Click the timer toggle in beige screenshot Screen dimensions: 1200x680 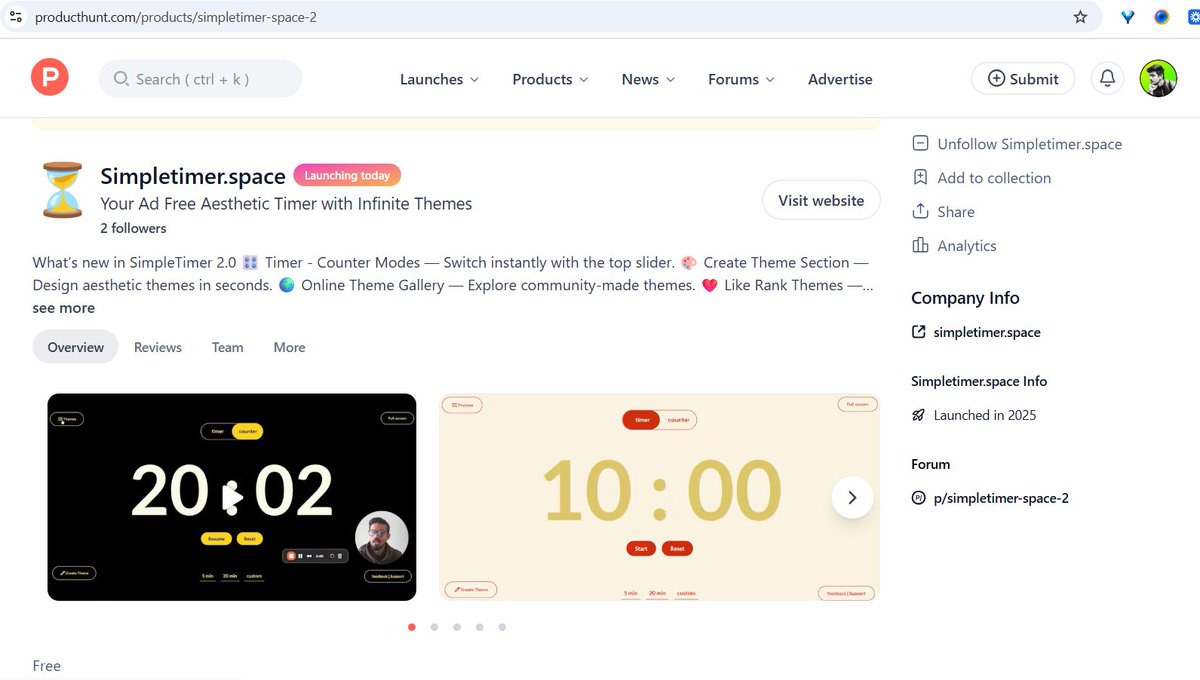pos(642,420)
